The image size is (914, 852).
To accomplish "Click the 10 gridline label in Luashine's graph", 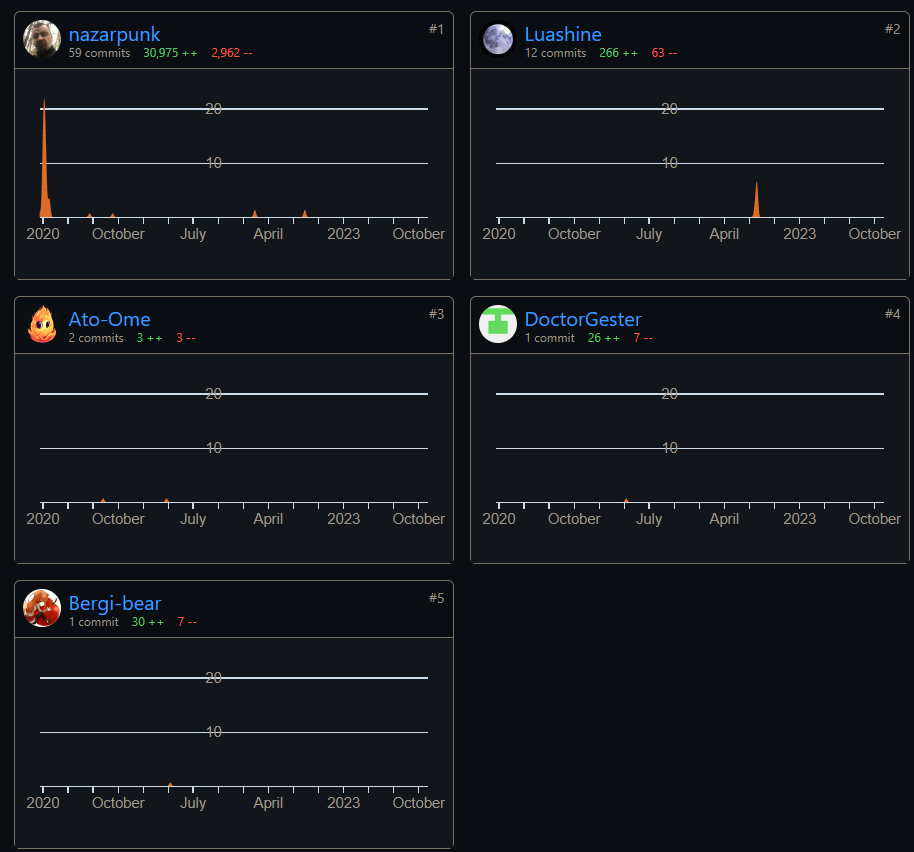I will 670,163.
